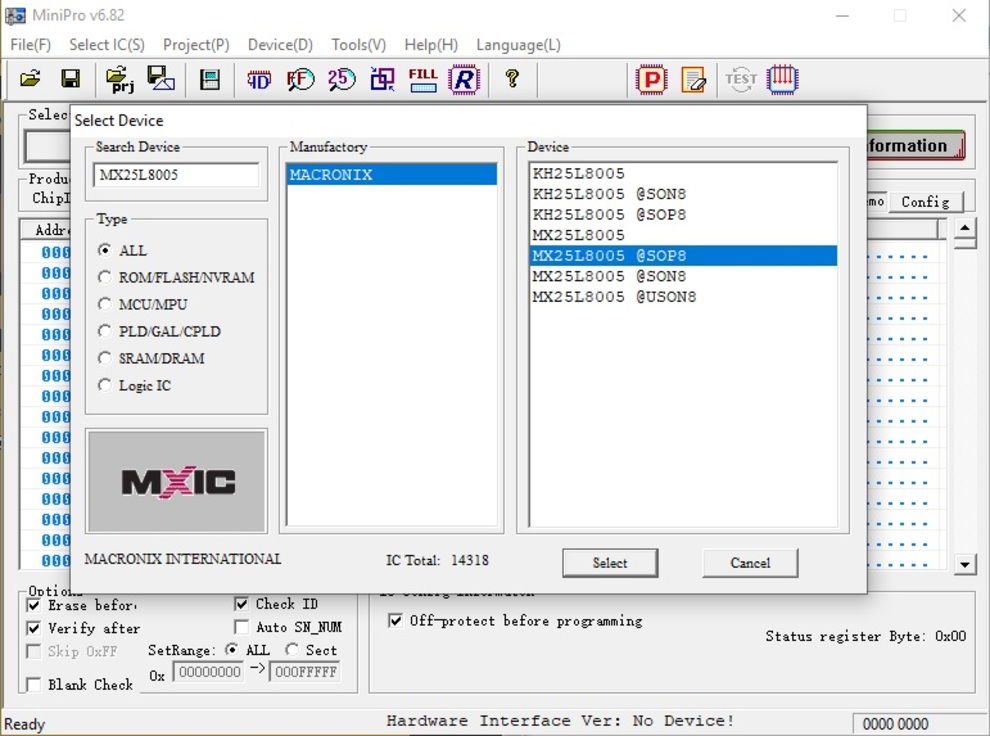Select the SetRange Sect radio button
This screenshot has height=736, width=990.
tap(292, 650)
